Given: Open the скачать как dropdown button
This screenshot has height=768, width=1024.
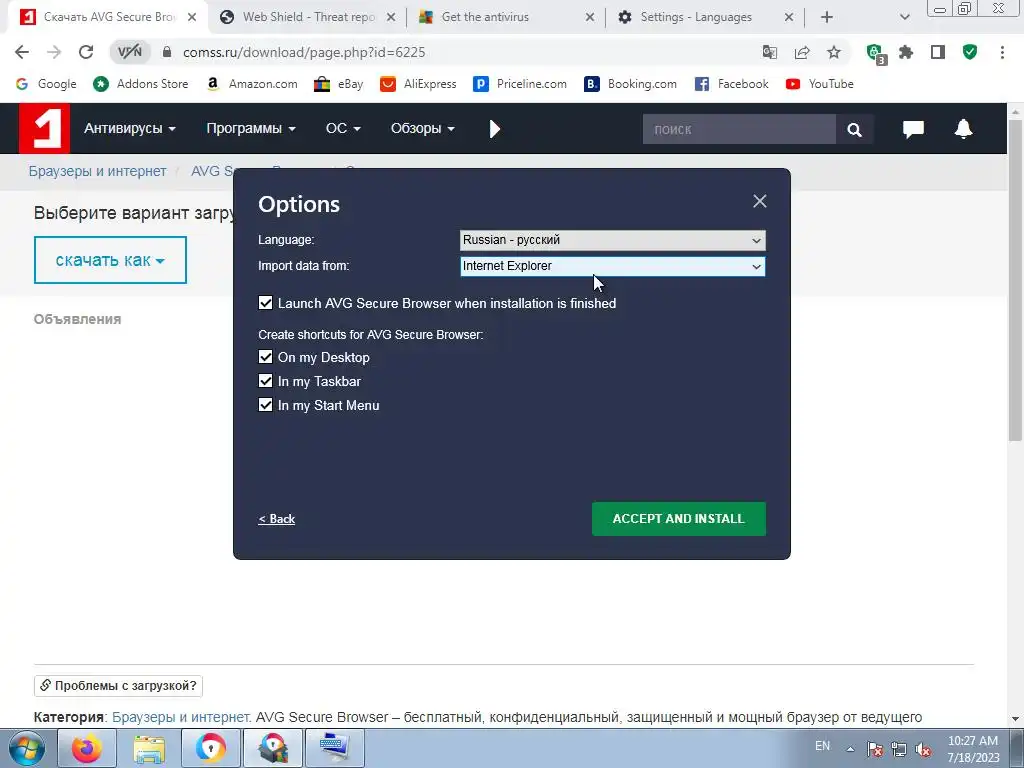Looking at the screenshot, I should pyautogui.click(x=110, y=261).
